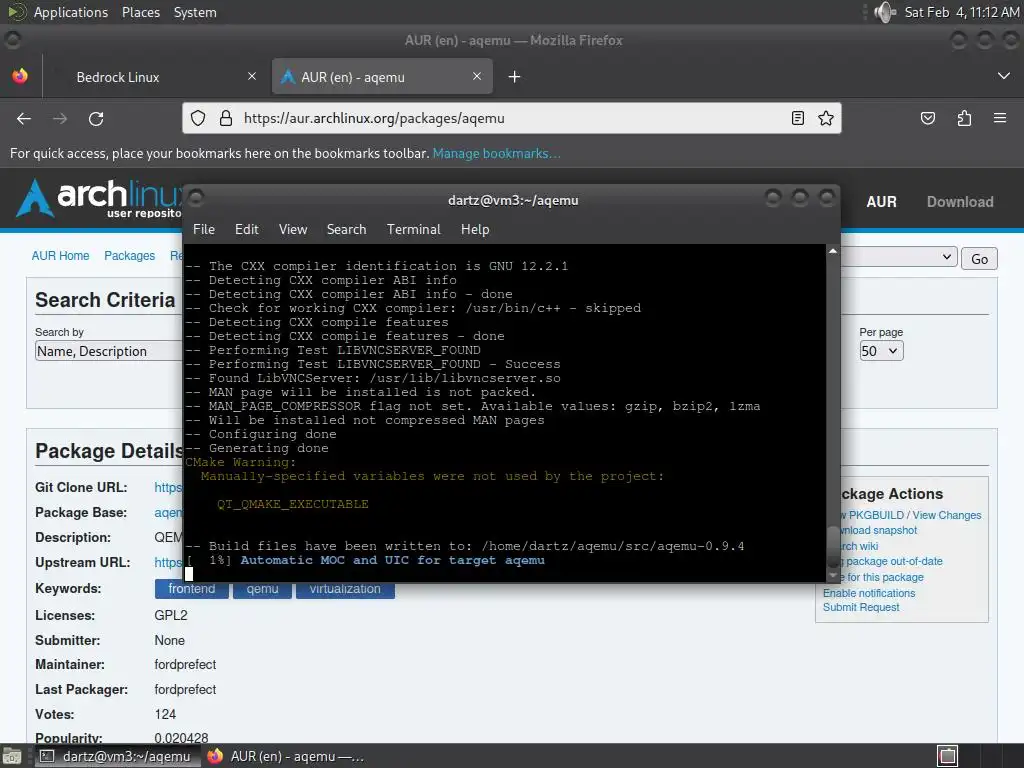Click the terminal scrollbar up arrow

[x=833, y=251]
